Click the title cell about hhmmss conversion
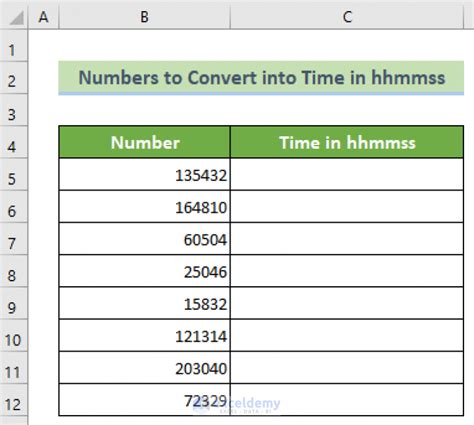 click(261, 78)
